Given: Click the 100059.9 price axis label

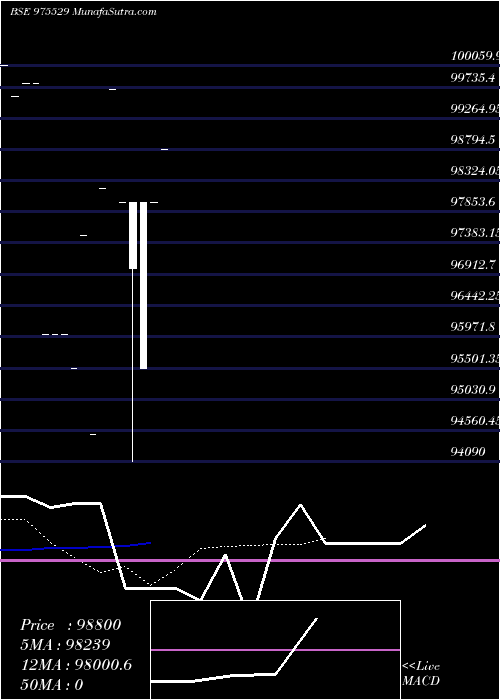Looking at the screenshot, I should [475, 56].
